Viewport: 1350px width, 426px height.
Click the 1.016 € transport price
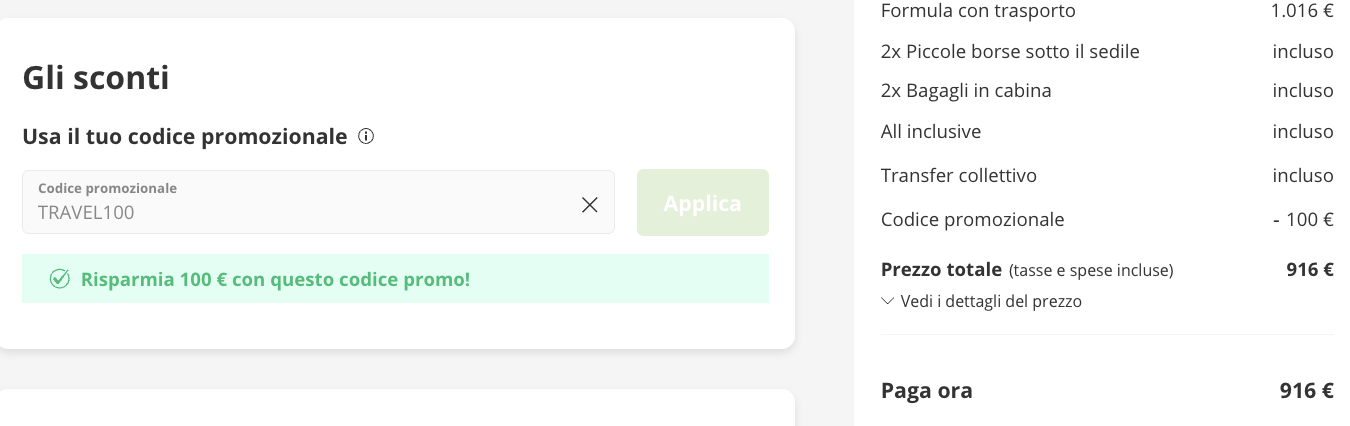[1302, 12]
